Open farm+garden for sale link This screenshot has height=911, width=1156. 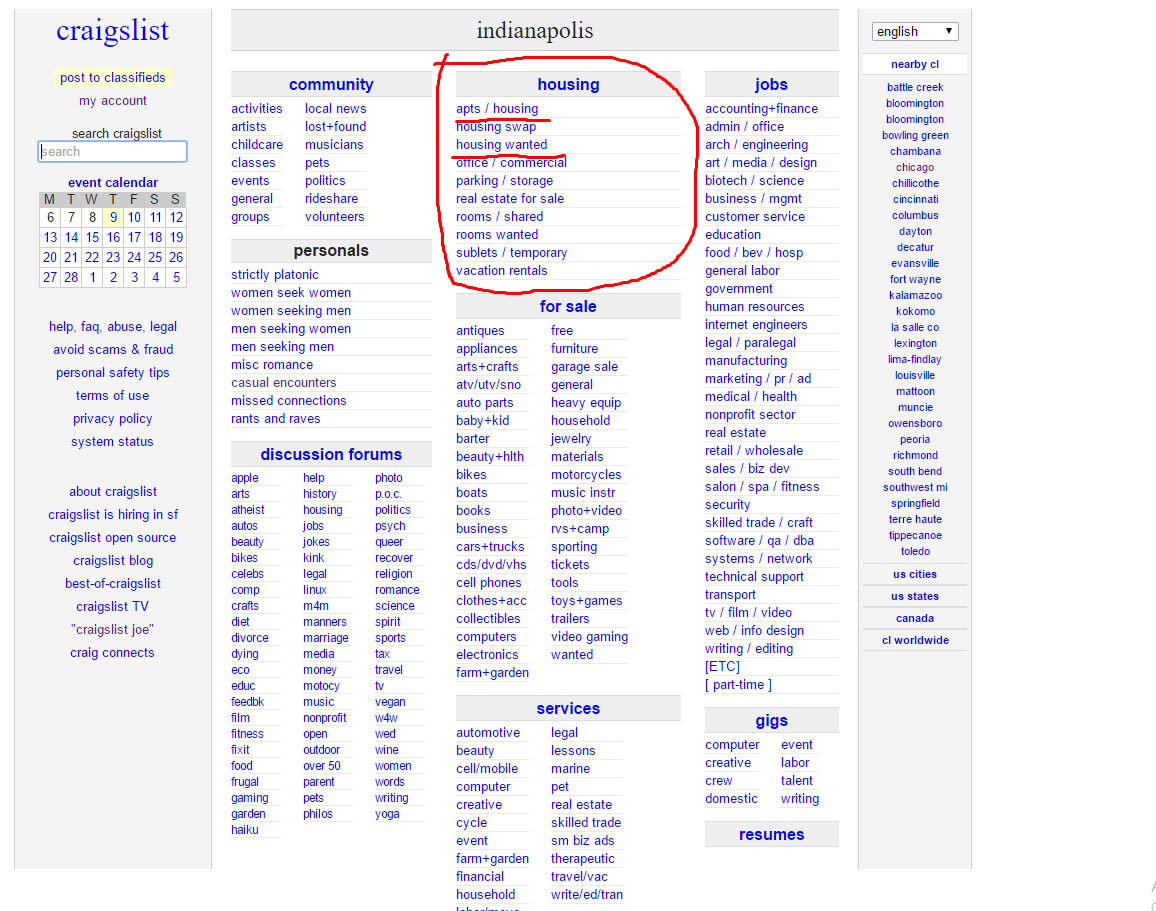(492, 672)
